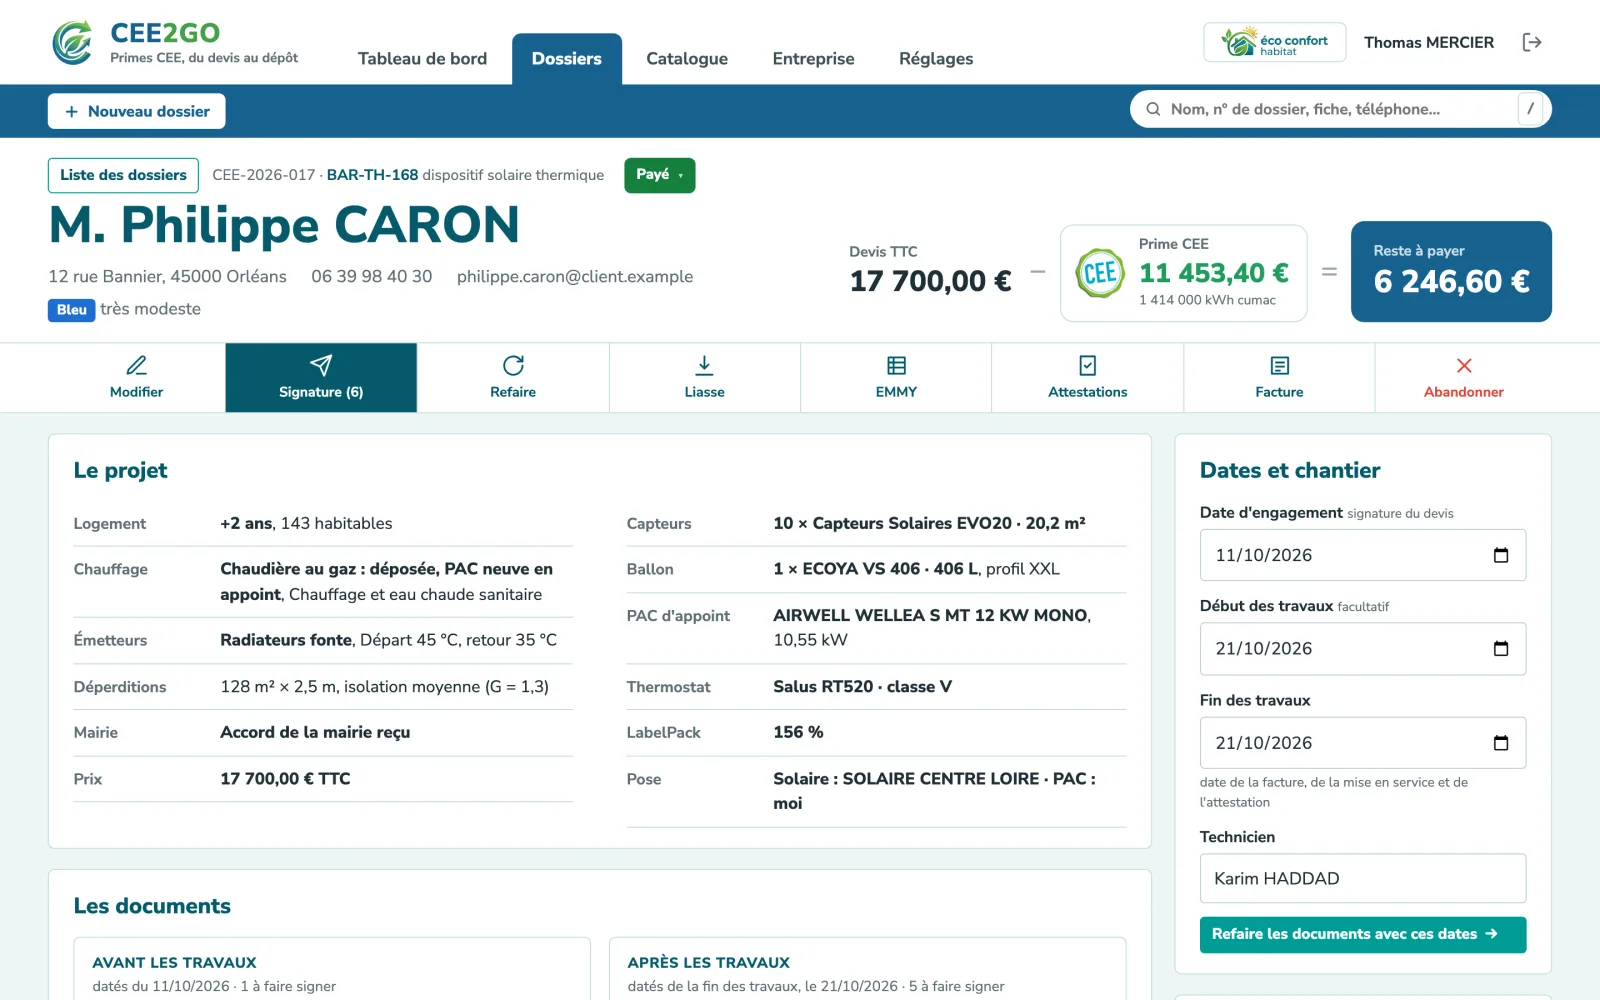Click the EMMY table icon
The height and width of the screenshot is (1000, 1600).
point(896,365)
